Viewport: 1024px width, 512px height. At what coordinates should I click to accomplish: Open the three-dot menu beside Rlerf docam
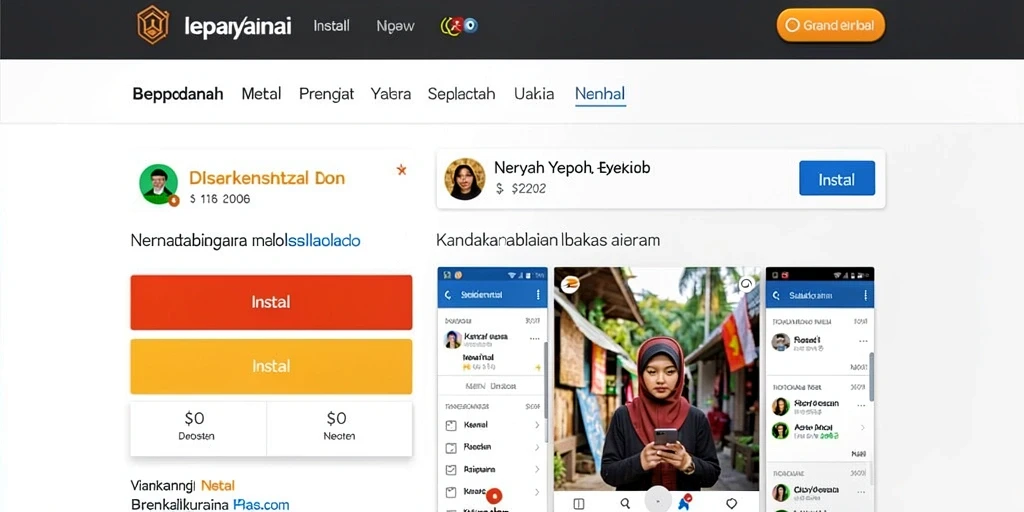click(x=863, y=404)
